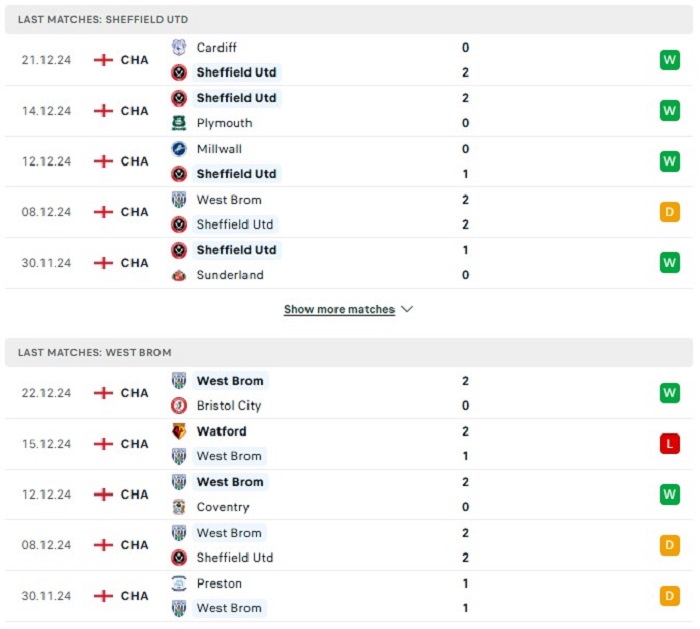Click the Sunderland club crest icon
Viewport: 700px width, 629px height.
point(179,275)
